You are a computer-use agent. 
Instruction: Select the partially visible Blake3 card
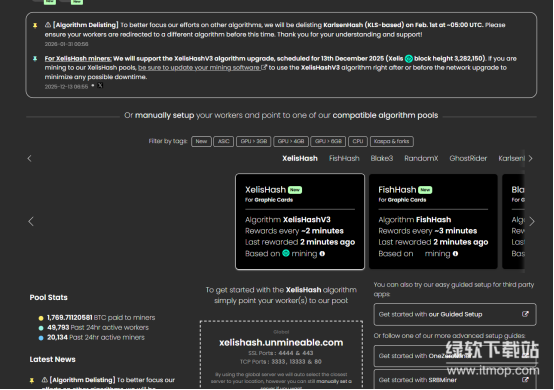[513, 221]
